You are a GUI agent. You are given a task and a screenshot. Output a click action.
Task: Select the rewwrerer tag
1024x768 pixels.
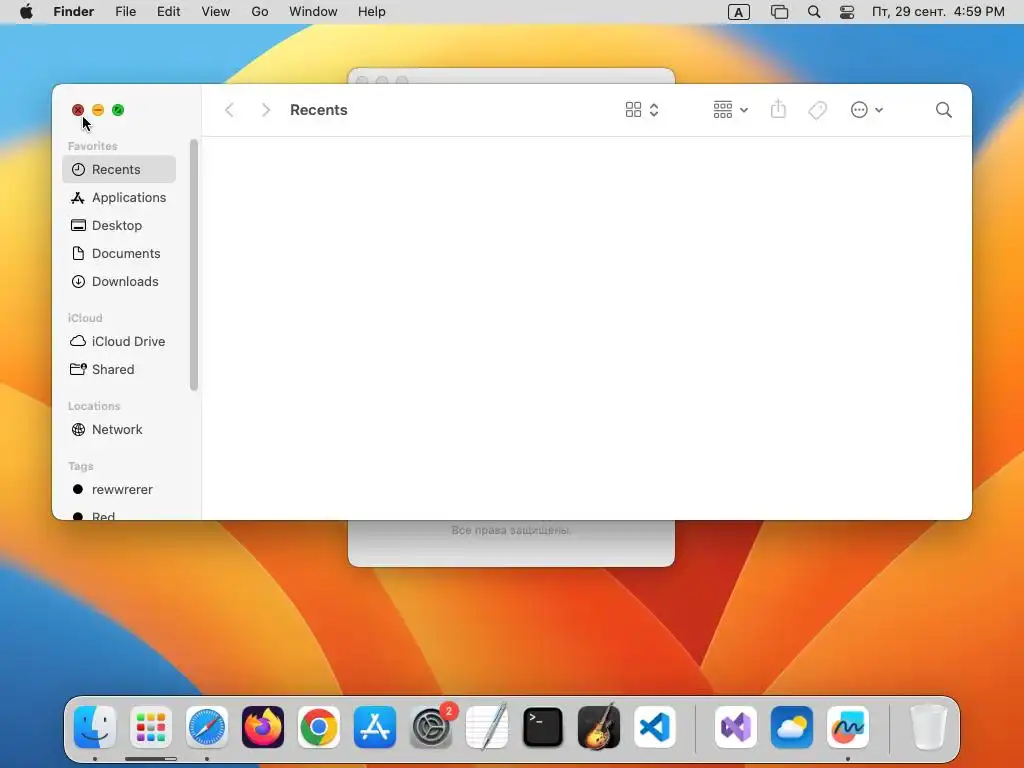tap(119, 490)
